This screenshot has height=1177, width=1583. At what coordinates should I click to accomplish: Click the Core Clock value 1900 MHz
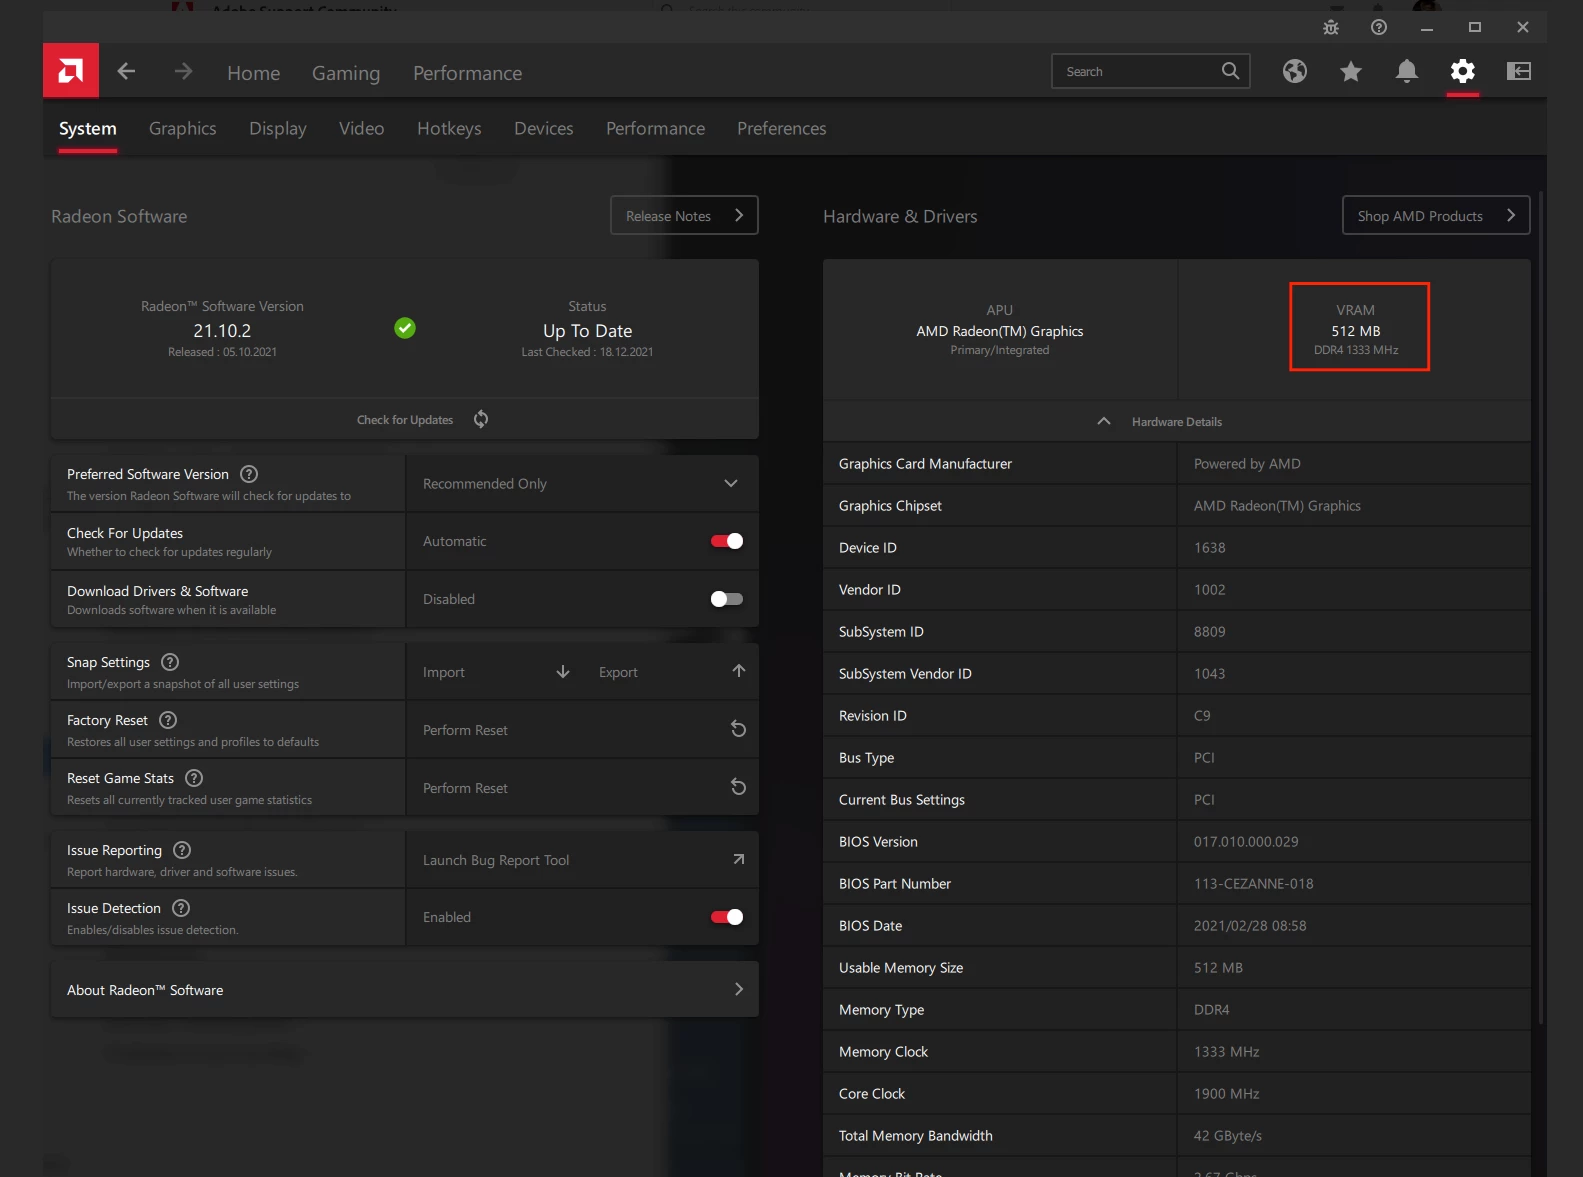(1226, 1094)
